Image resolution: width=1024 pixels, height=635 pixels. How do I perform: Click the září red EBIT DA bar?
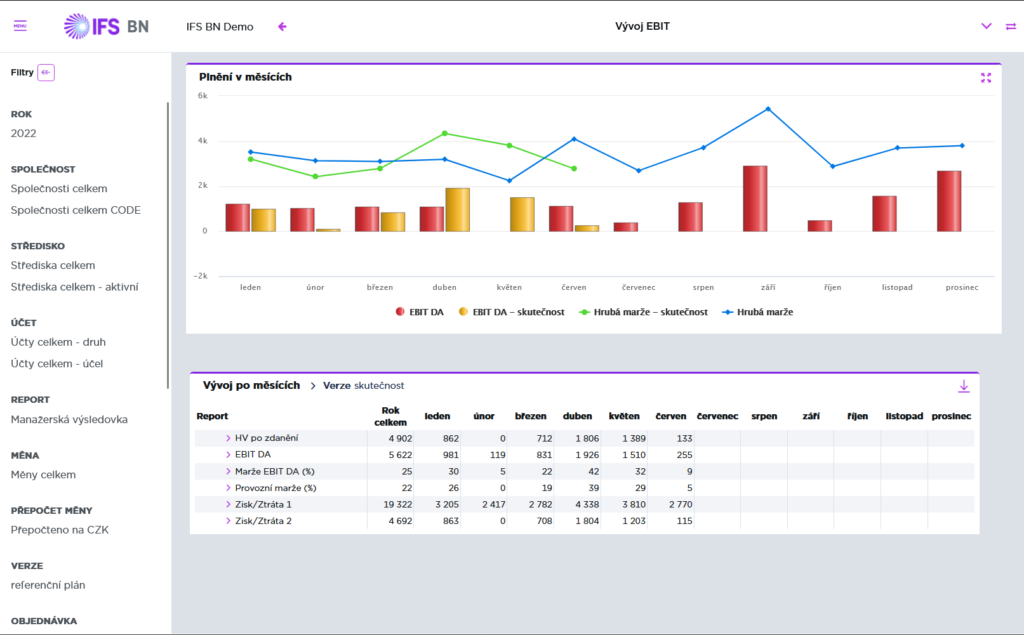coord(755,198)
